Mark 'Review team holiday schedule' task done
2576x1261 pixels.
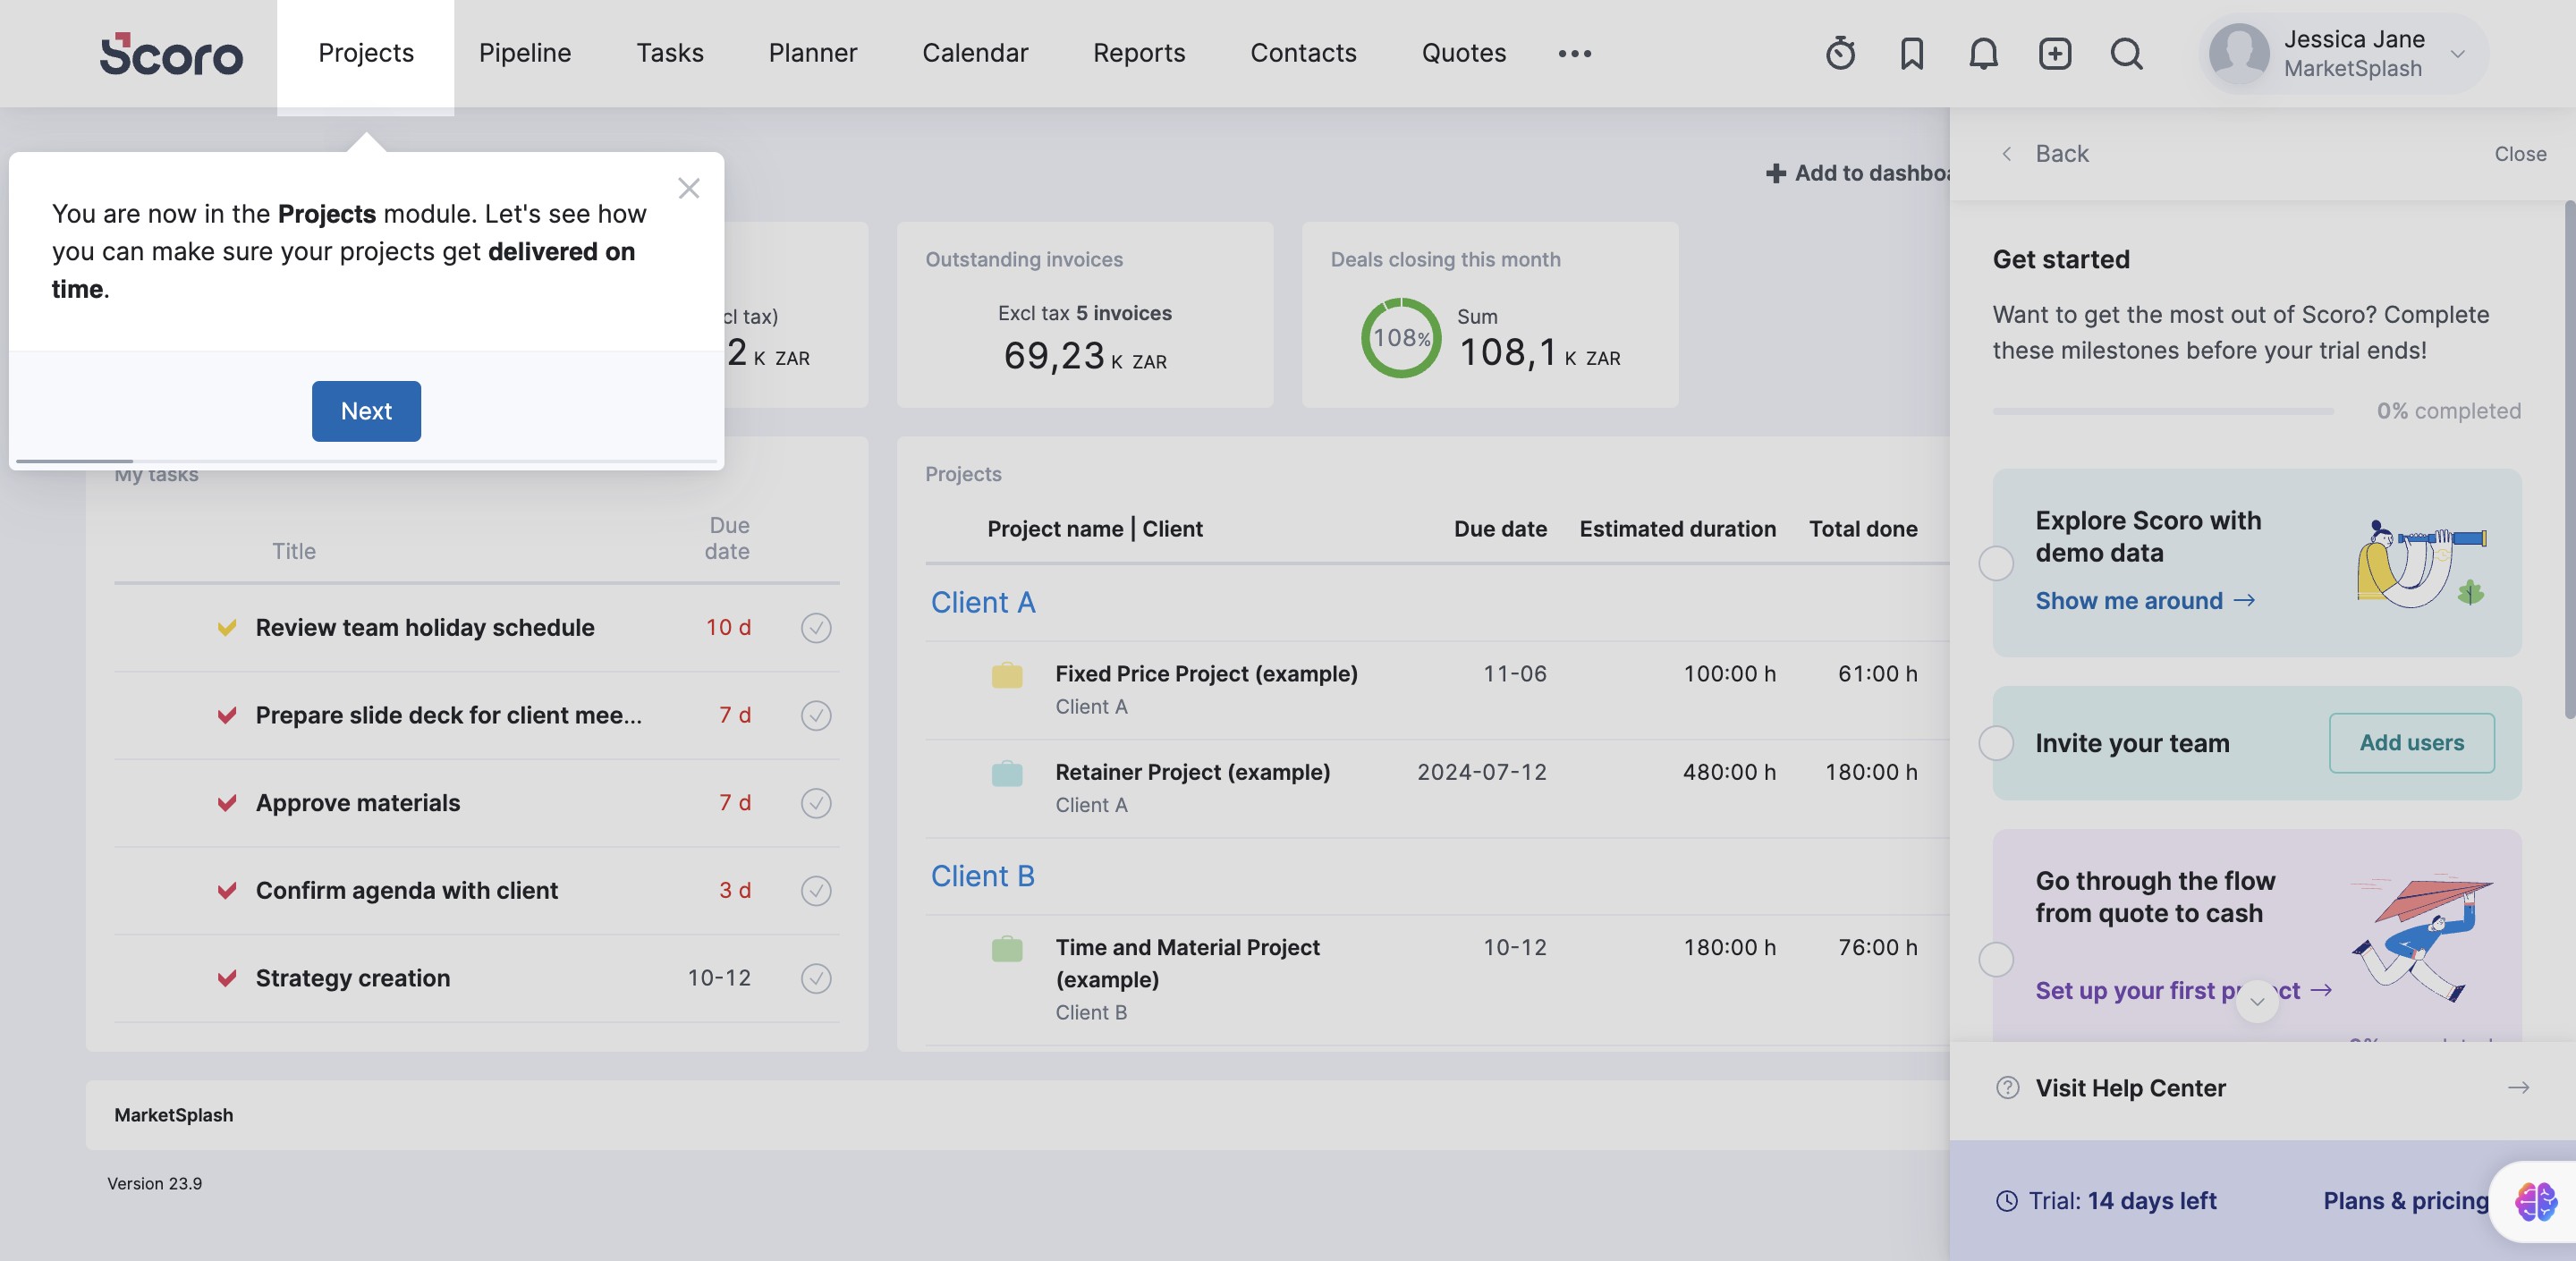pyautogui.click(x=816, y=628)
